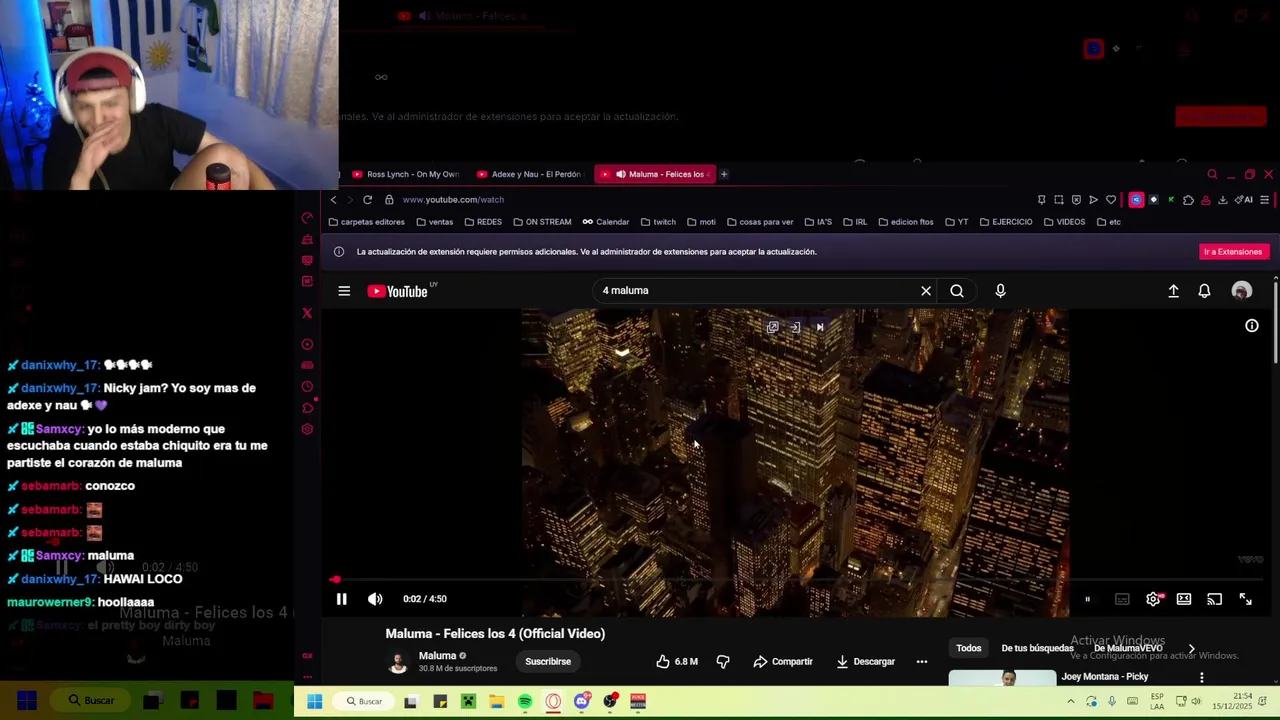Screen dimensions: 1280x720
Task: Switch to Adexe y Nau - El Perdón tab
Action: click(529, 174)
